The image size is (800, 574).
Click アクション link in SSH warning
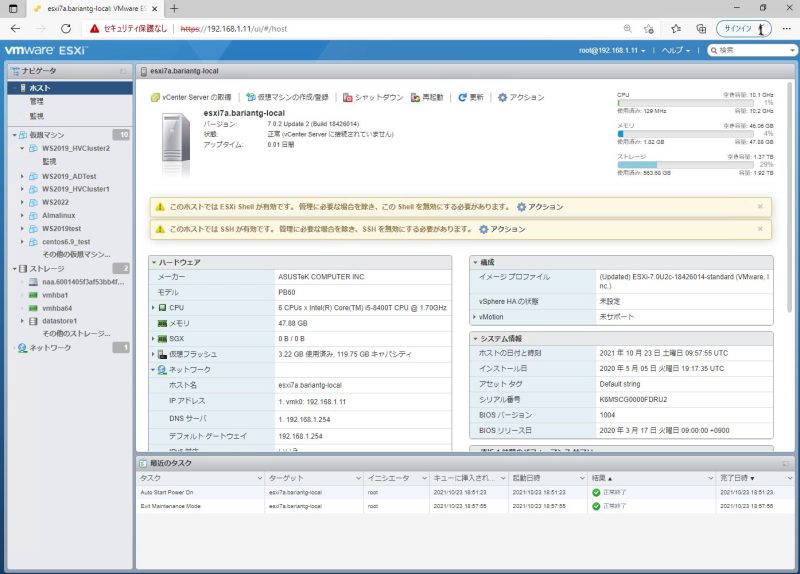coord(502,229)
